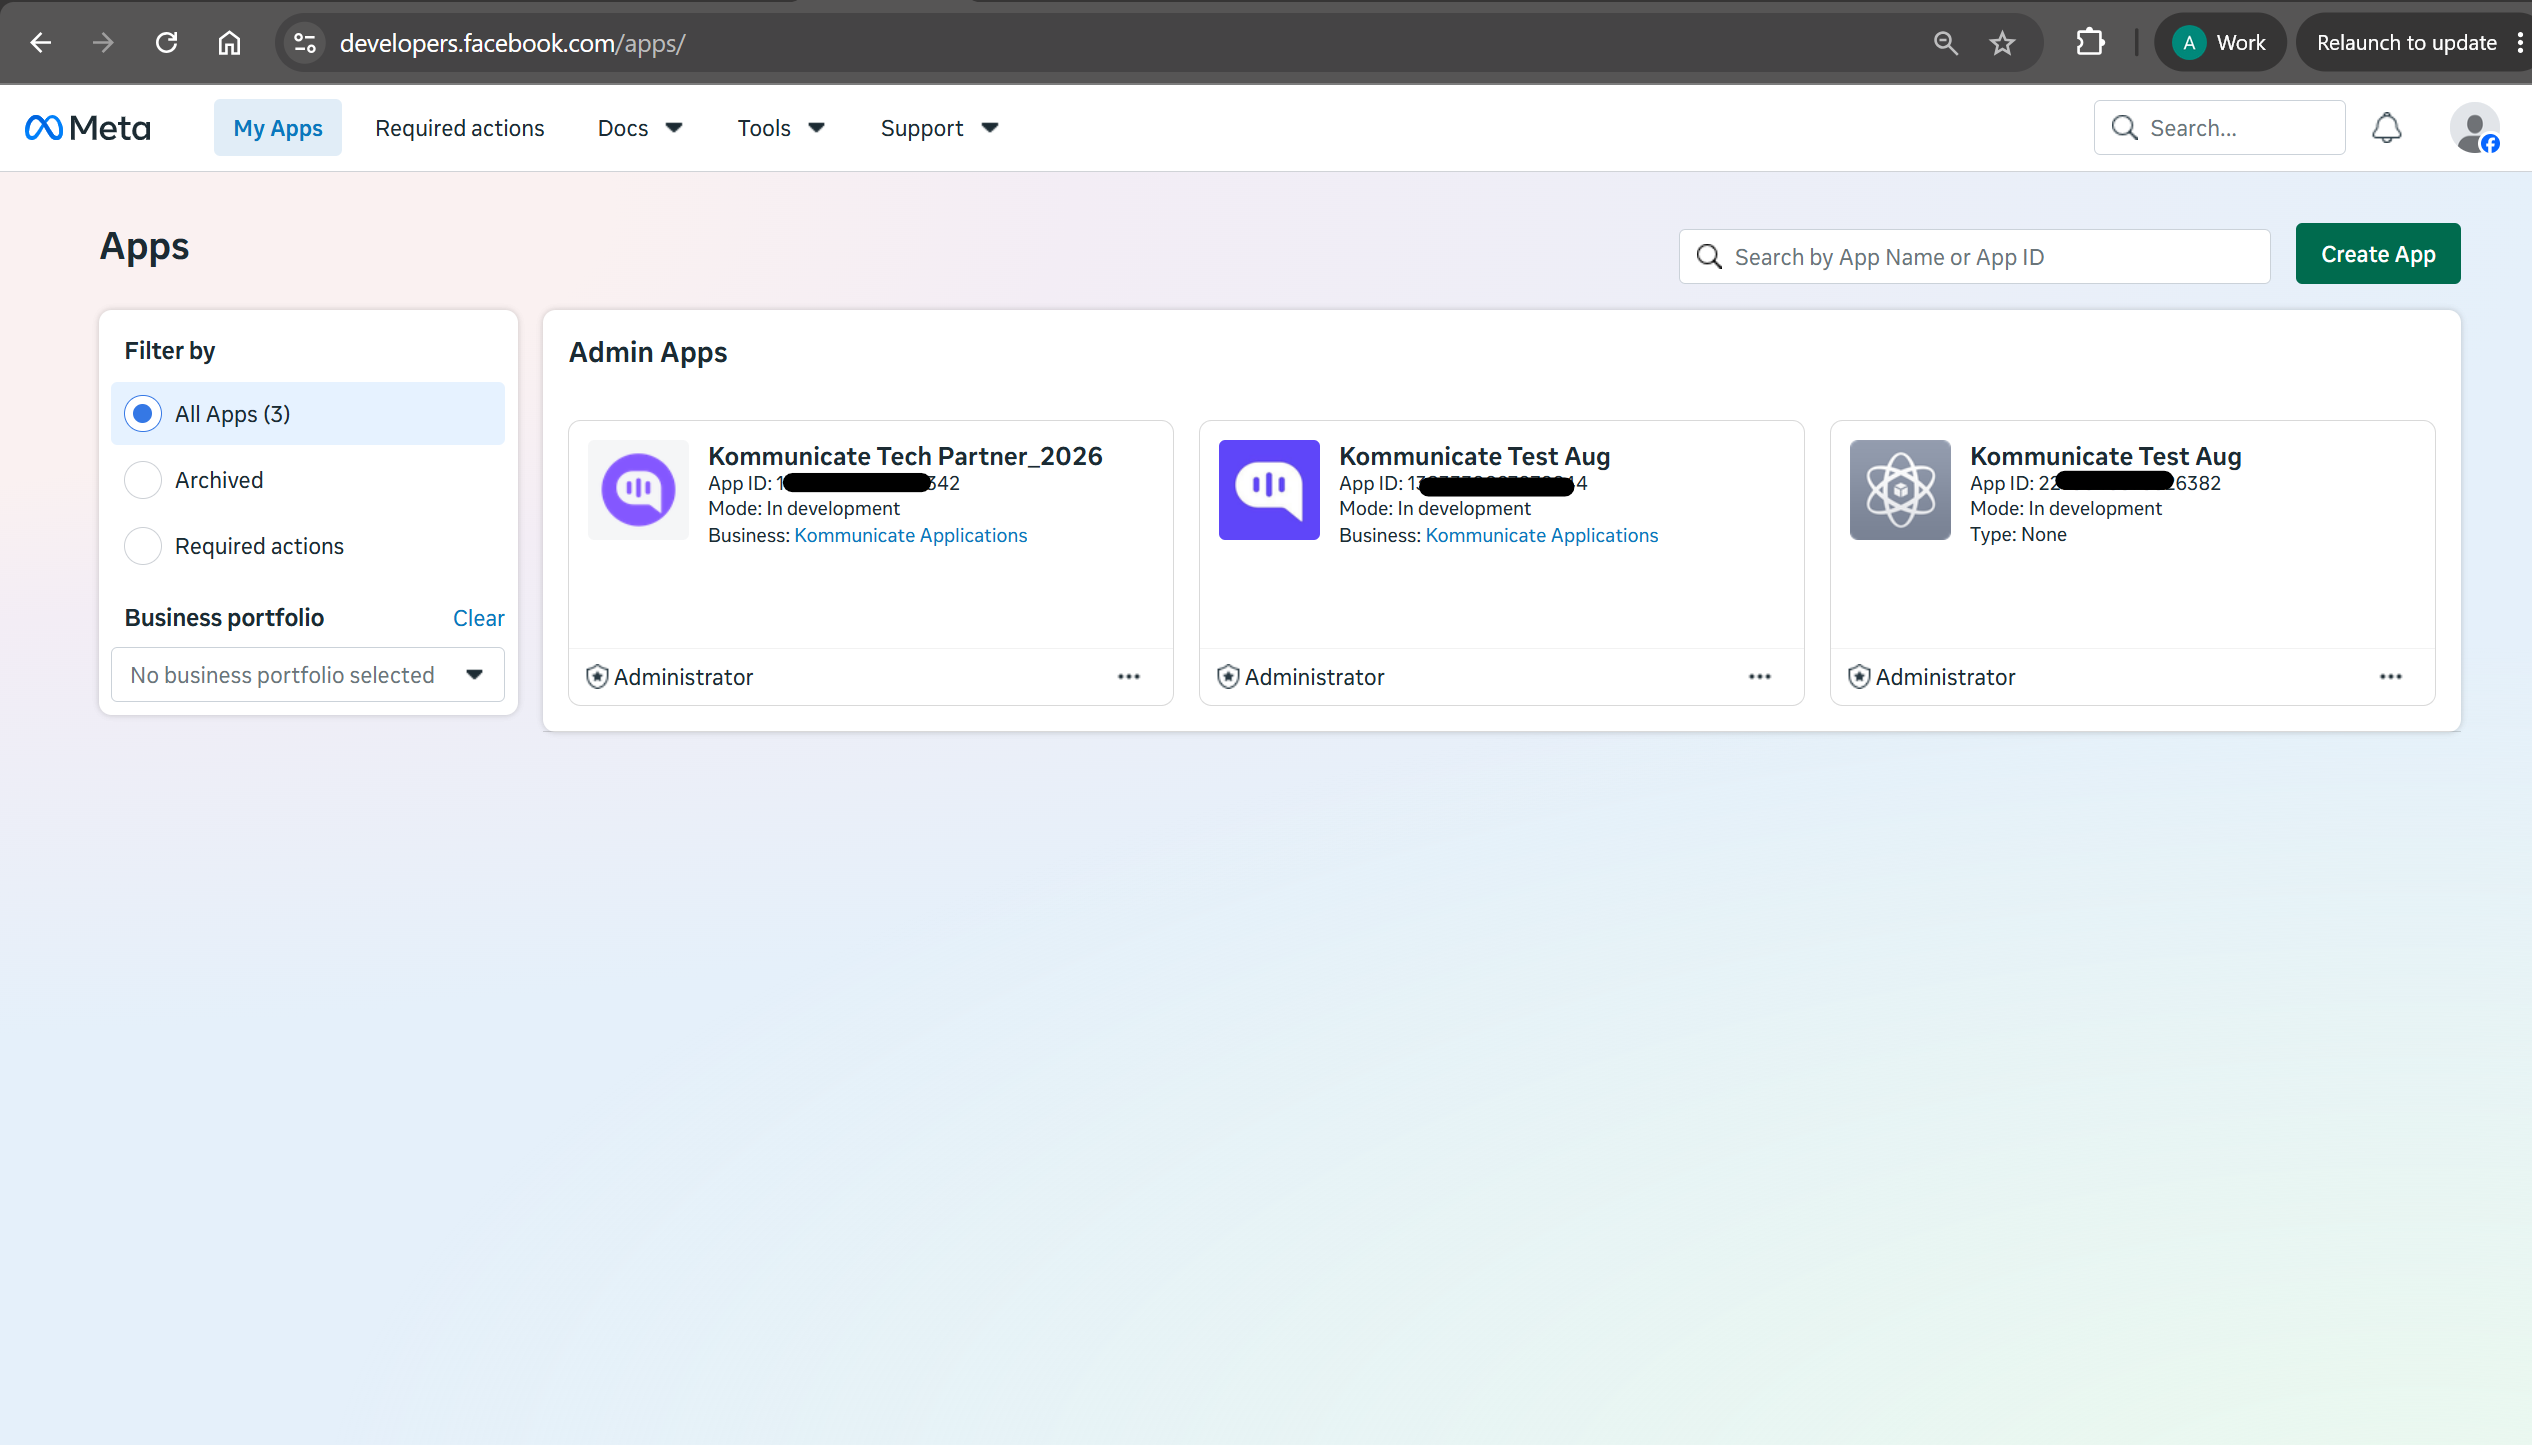
Task: Clear the business portfolio filter
Action: click(478, 618)
